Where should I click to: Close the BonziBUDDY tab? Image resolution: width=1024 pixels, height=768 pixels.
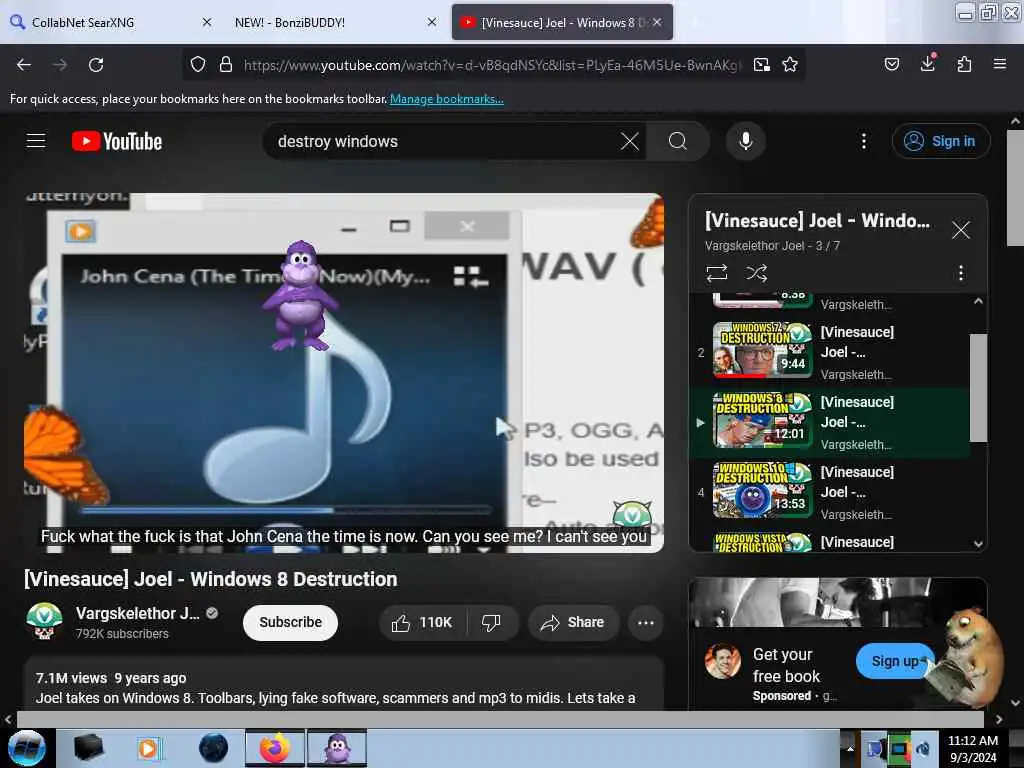[x=432, y=22]
